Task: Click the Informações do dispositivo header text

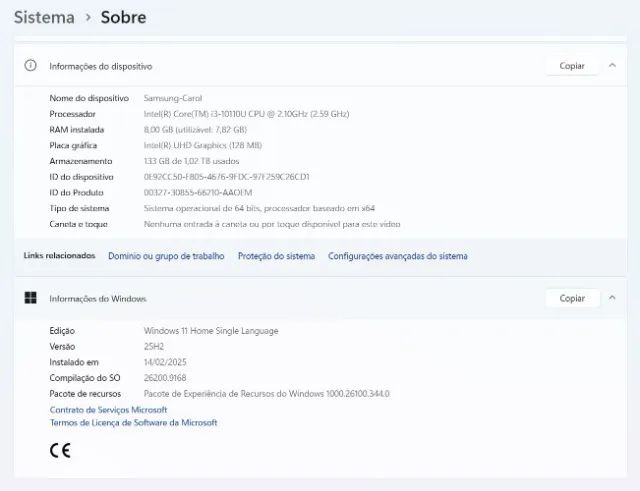Action: click(x=101, y=66)
